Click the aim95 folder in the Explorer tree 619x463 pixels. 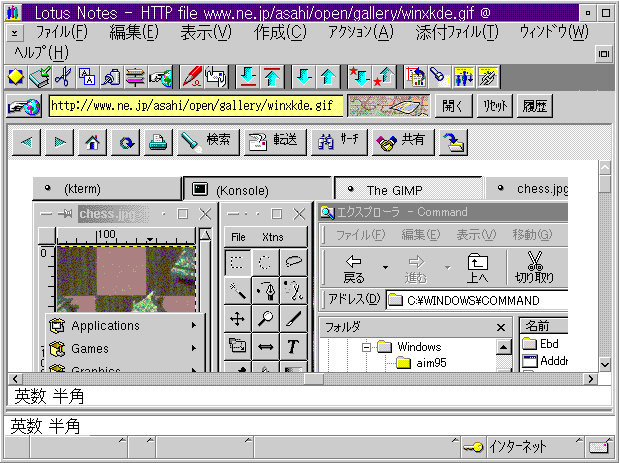coord(422,363)
